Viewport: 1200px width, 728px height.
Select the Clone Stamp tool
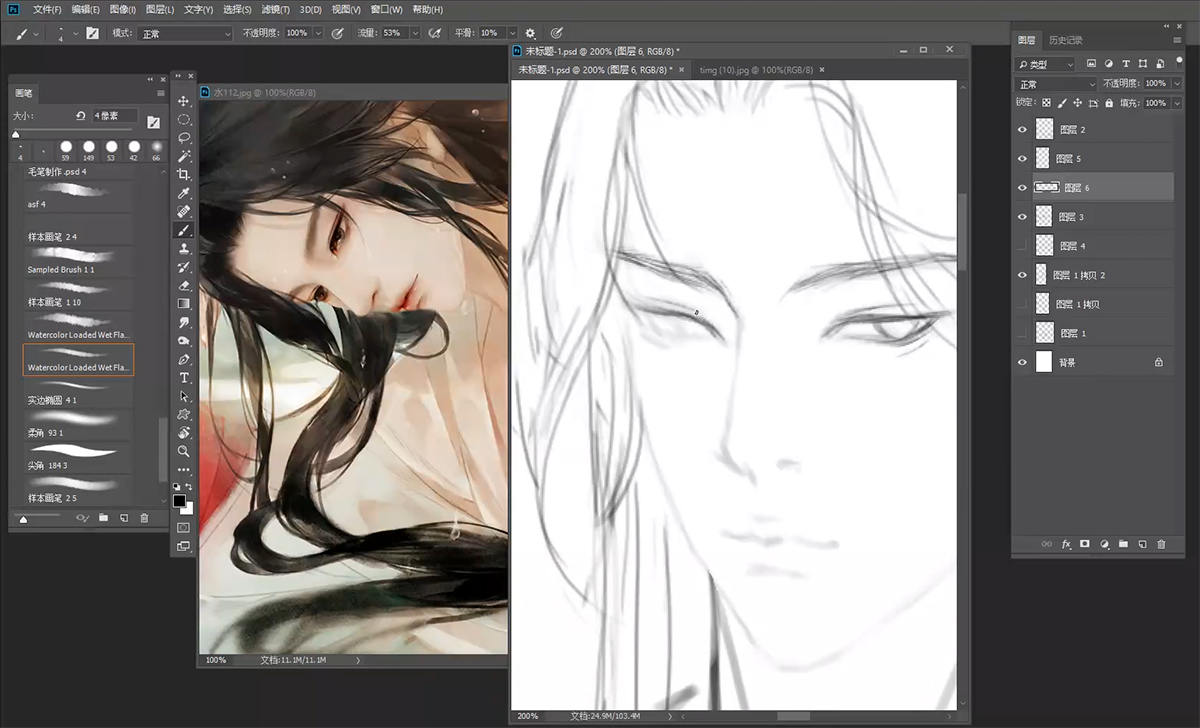[184, 248]
